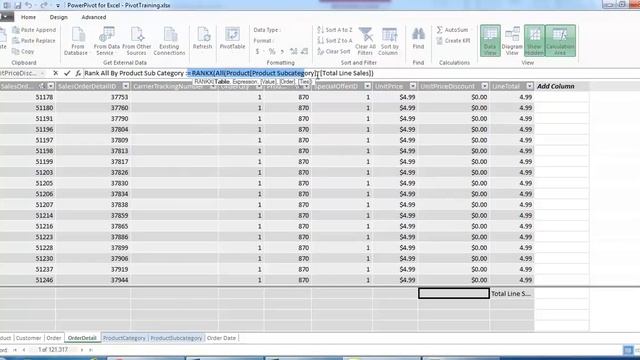Open Sort by Column
The width and height of the screenshot is (640, 360).
click(x=389, y=41)
